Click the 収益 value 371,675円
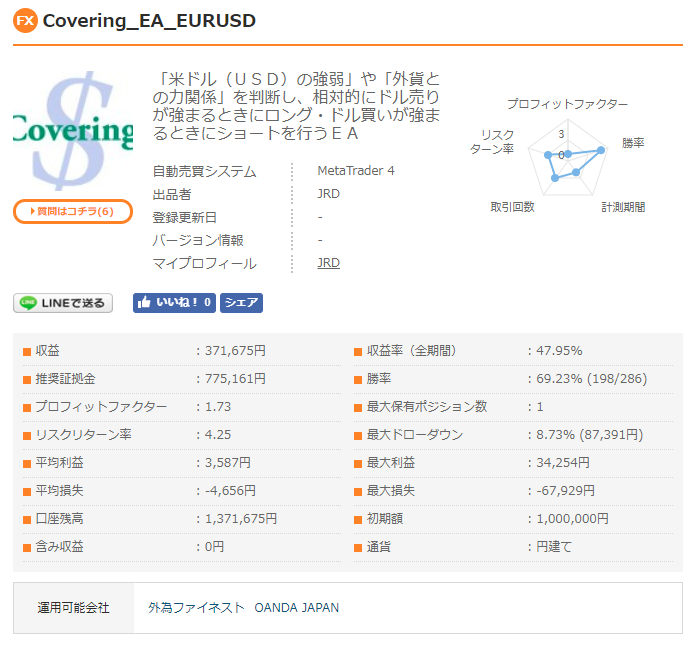Screen dimensions: 700x662 (235, 351)
